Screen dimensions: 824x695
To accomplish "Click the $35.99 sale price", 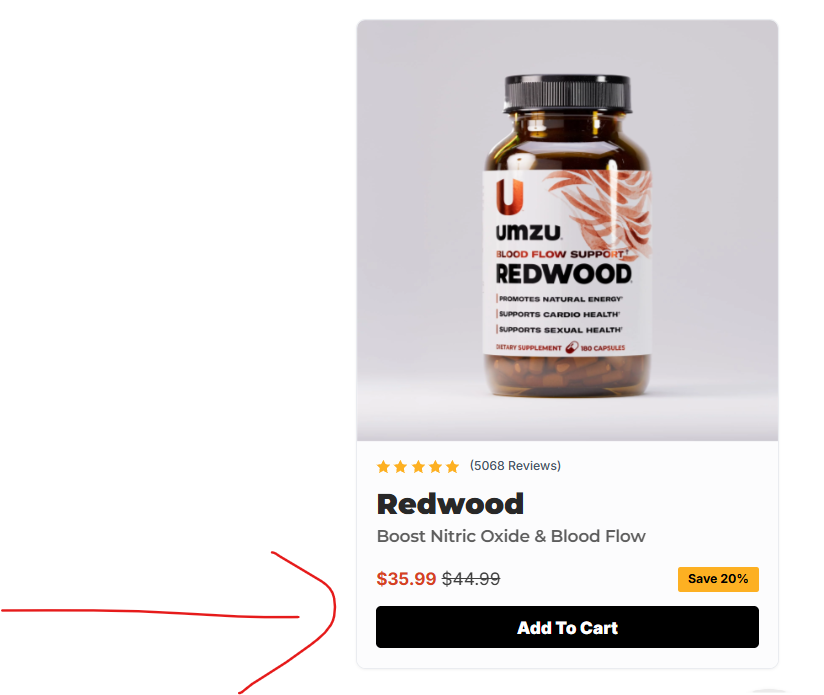I will (406, 579).
